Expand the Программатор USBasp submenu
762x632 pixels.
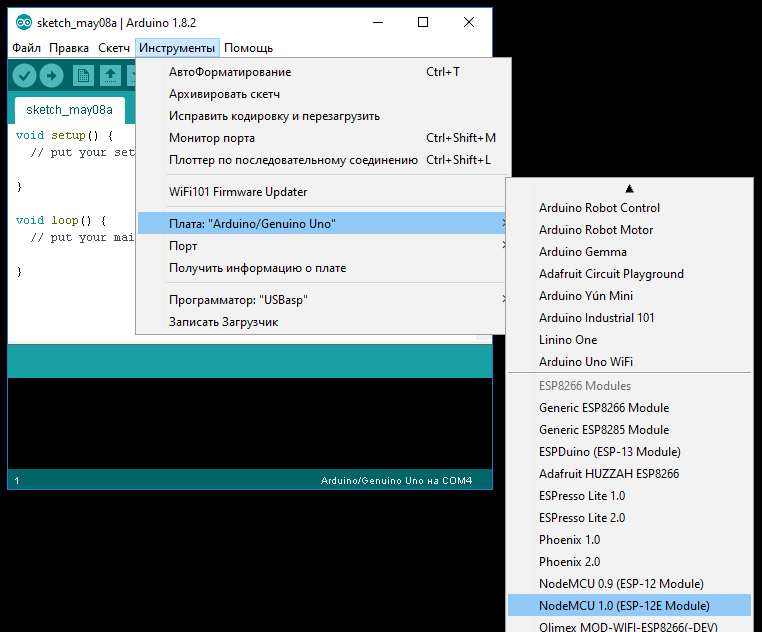tap(321, 299)
